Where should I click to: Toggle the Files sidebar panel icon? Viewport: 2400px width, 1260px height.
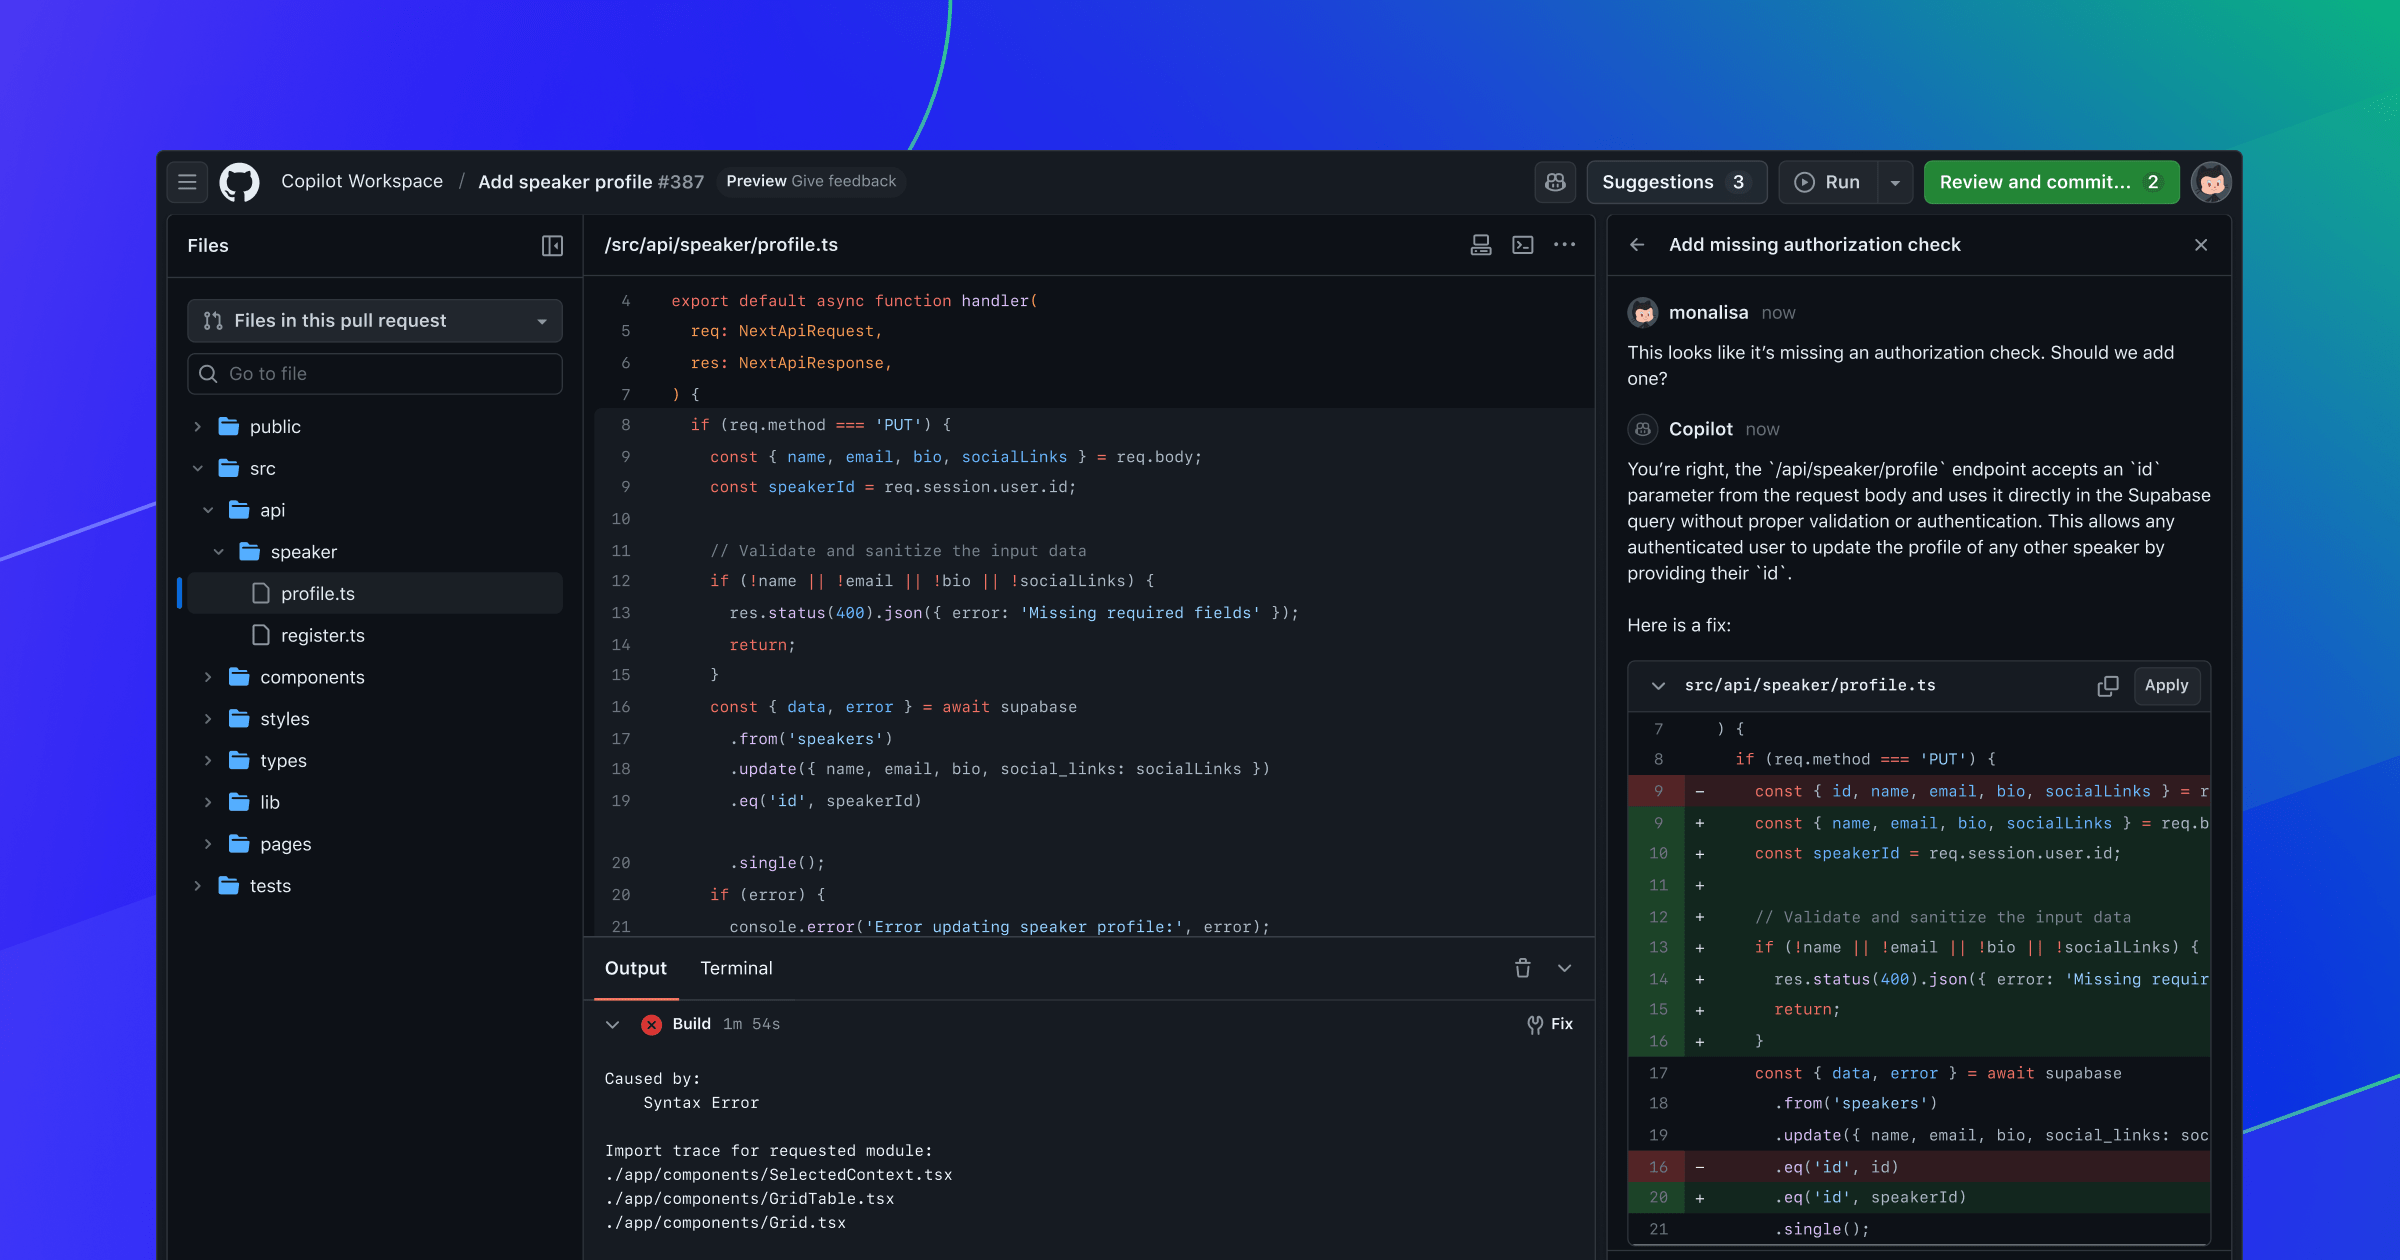[552, 246]
